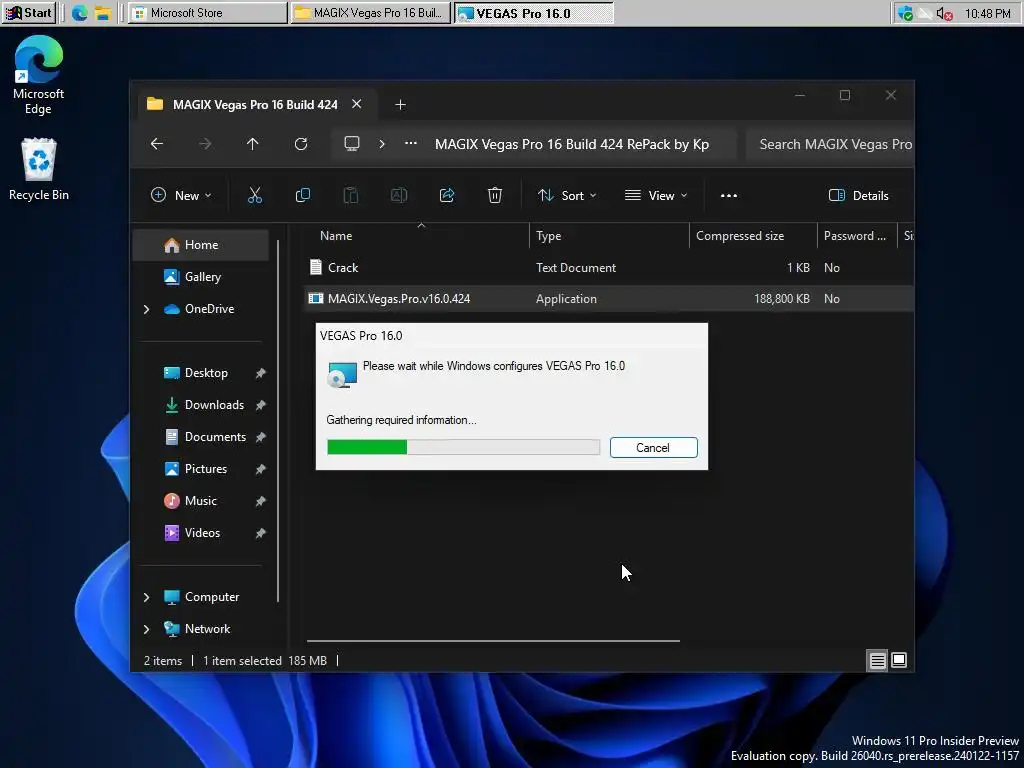This screenshot has height=768, width=1024.
Task: Open the New dropdown menu
Action: [182, 195]
